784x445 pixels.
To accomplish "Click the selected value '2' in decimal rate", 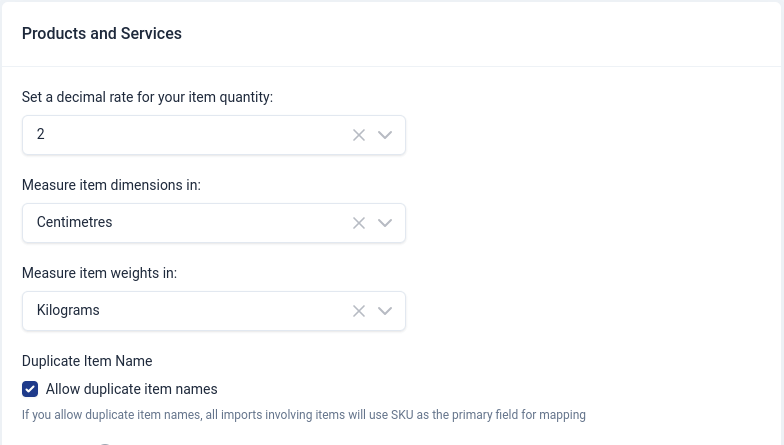I will (41, 134).
